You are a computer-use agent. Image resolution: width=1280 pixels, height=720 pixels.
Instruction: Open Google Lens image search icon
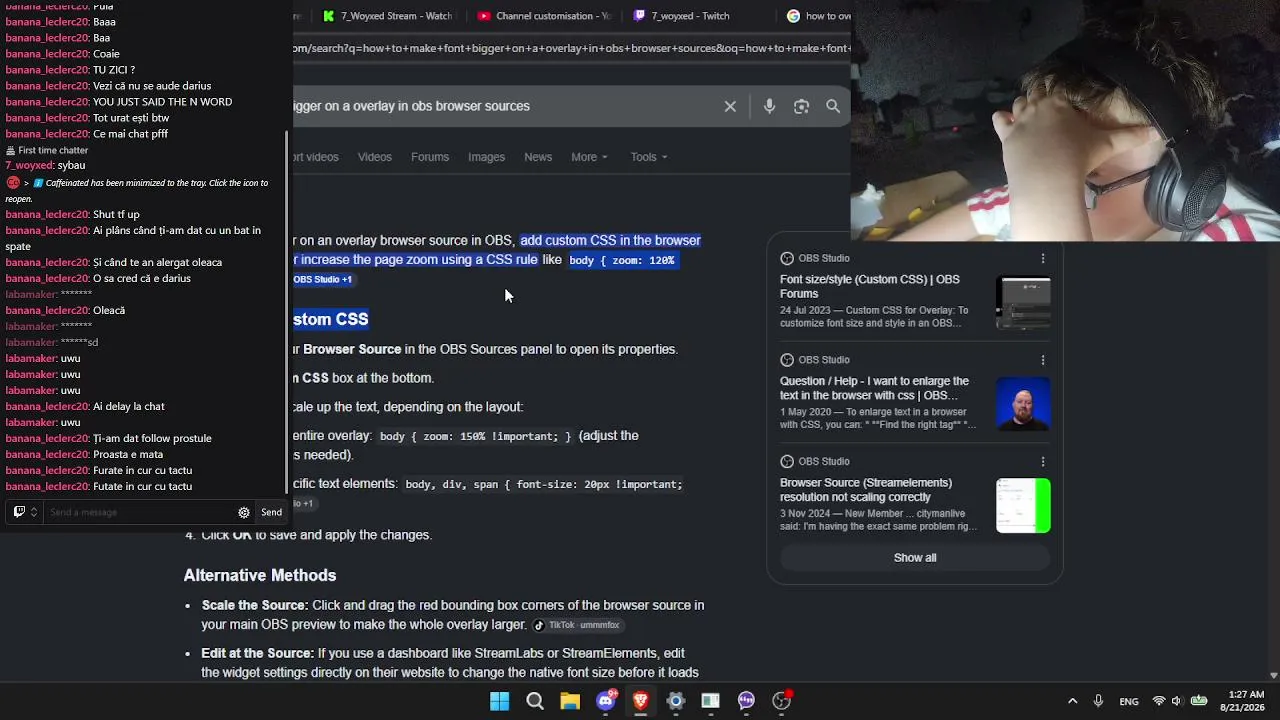[801, 106]
